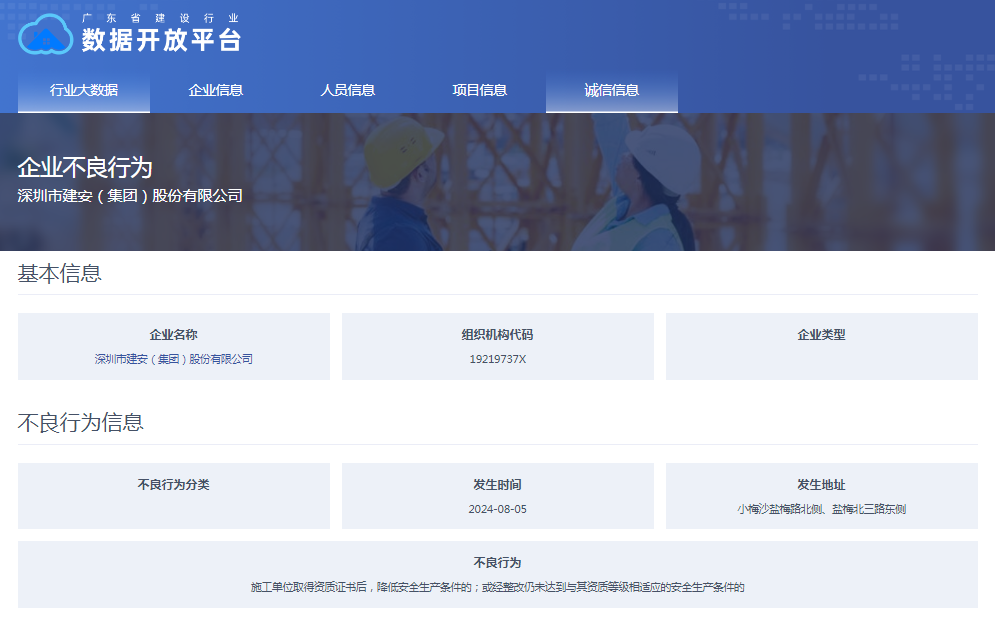Click the 基本信息 section heading

(60, 273)
